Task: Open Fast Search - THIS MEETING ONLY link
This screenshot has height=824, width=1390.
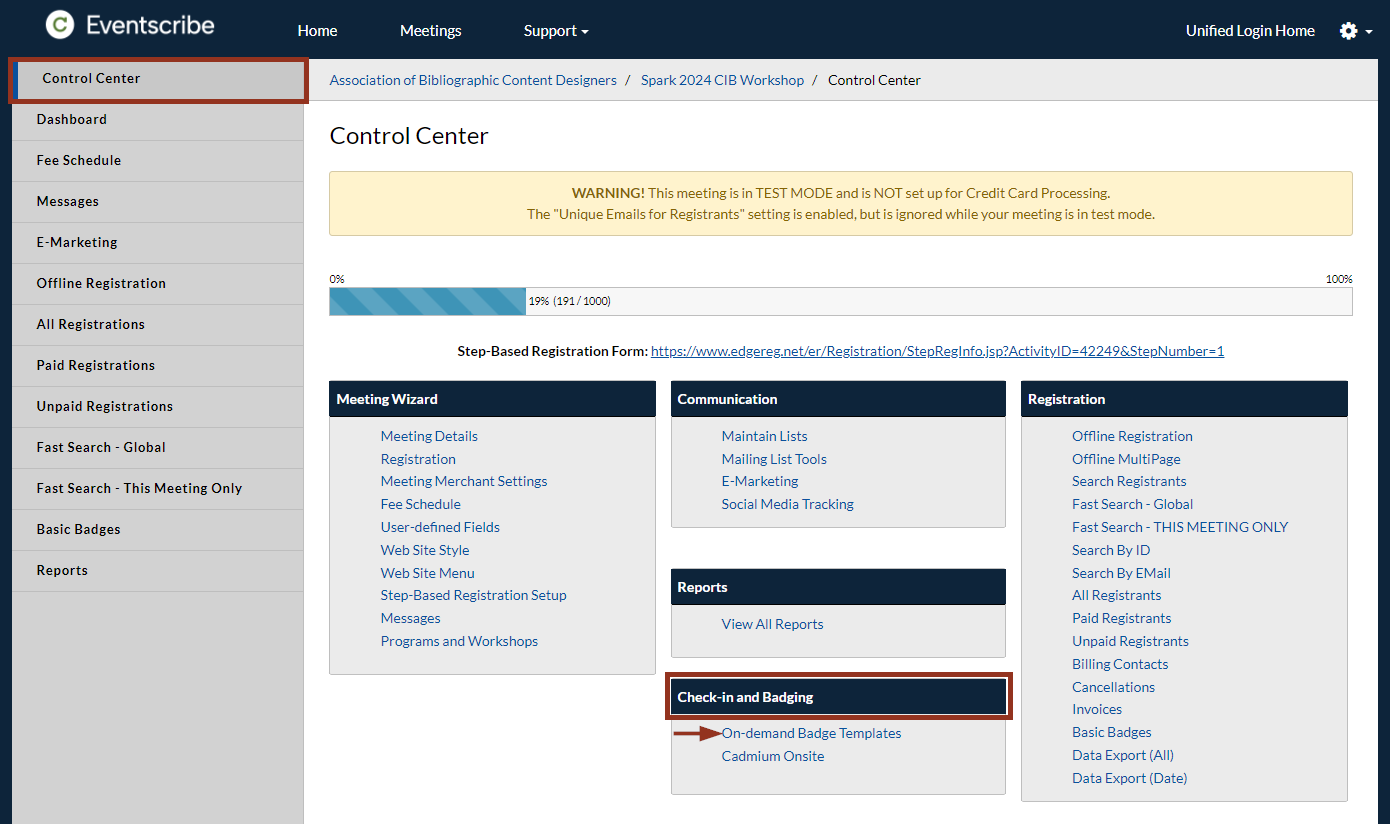Action: point(1180,527)
